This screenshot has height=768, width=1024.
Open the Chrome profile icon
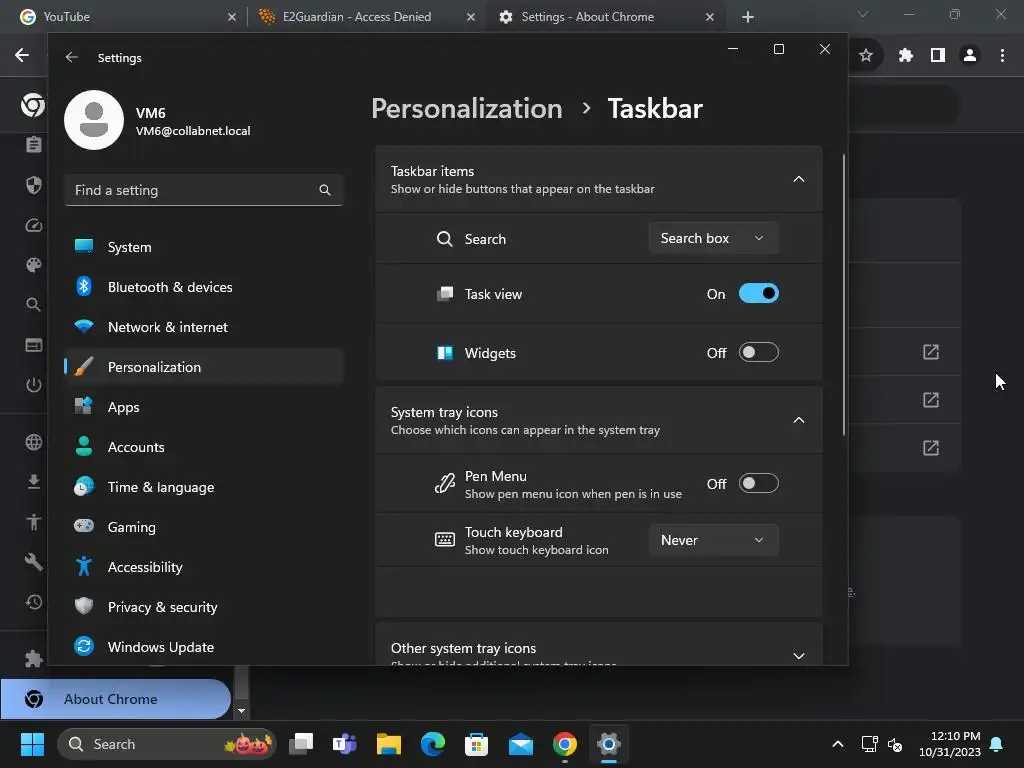tap(970, 56)
